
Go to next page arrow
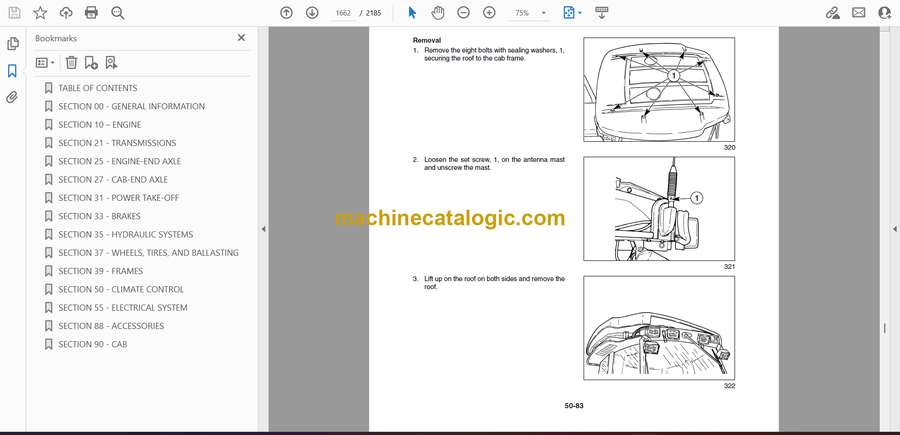[x=312, y=13]
